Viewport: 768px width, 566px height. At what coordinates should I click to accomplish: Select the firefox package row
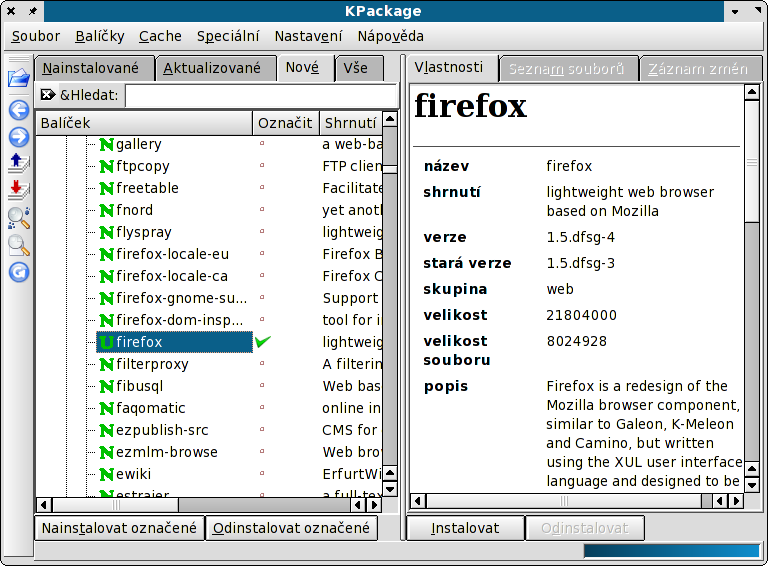coord(175,342)
